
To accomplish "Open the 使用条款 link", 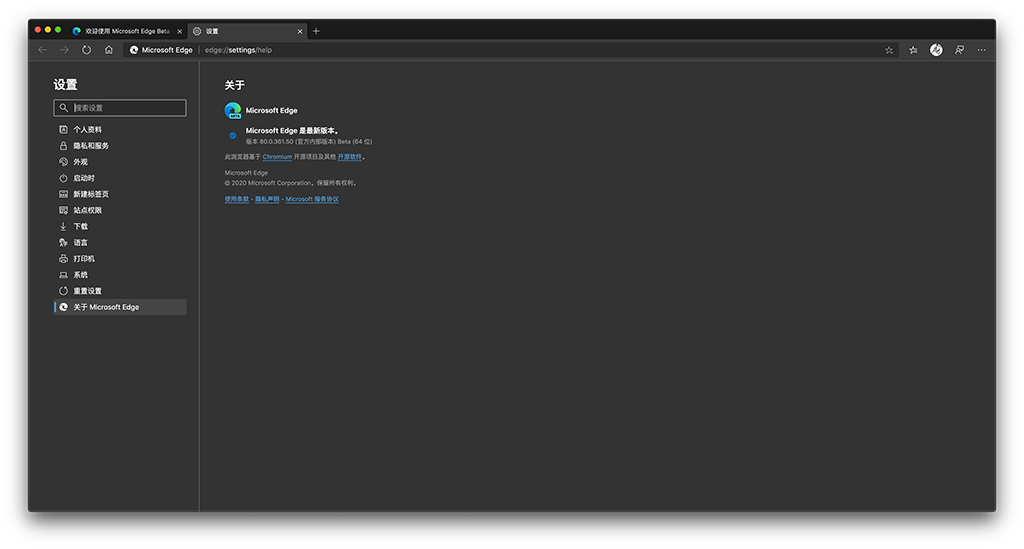I will click(x=236, y=199).
